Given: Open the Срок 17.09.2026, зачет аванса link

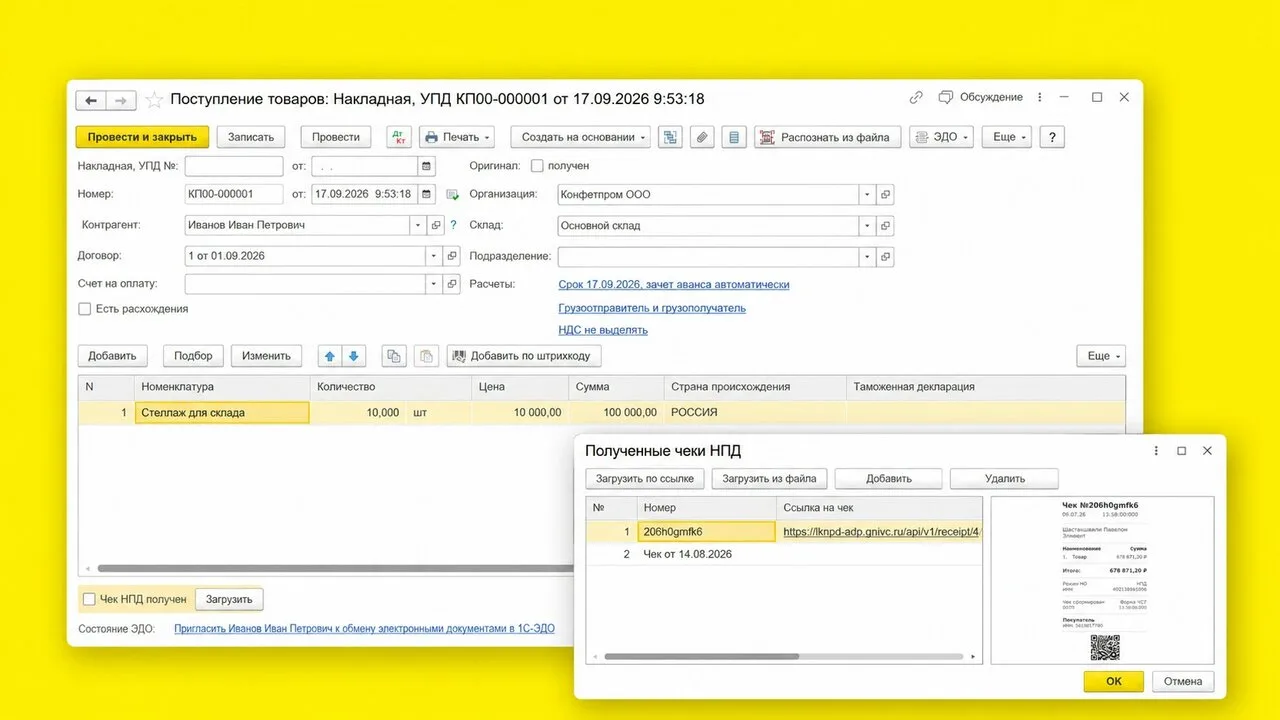Looking at the screenshot, I should pyautogui.click(x=674, y=284).
